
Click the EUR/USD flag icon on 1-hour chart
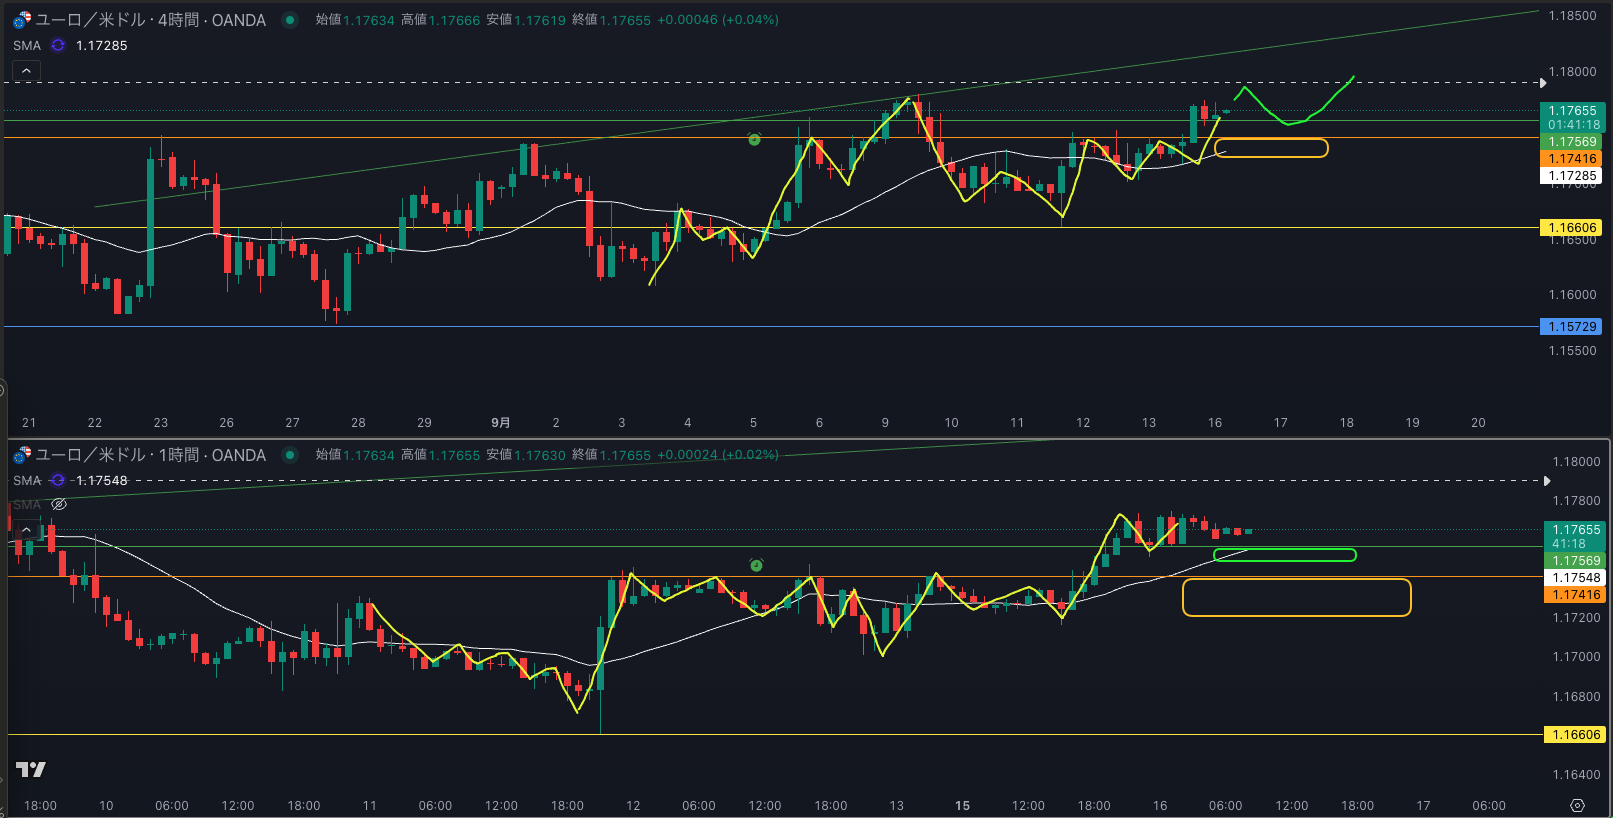[x=22, y=455]
